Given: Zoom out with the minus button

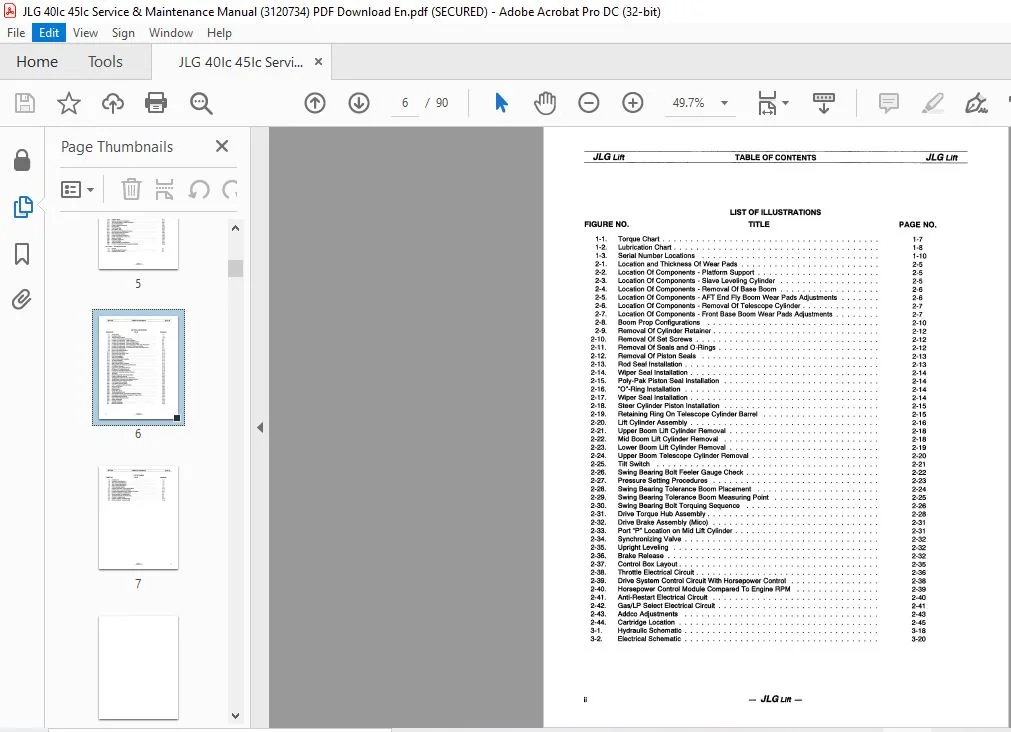Looking at the screenshot, I should (x=588, y=103).
